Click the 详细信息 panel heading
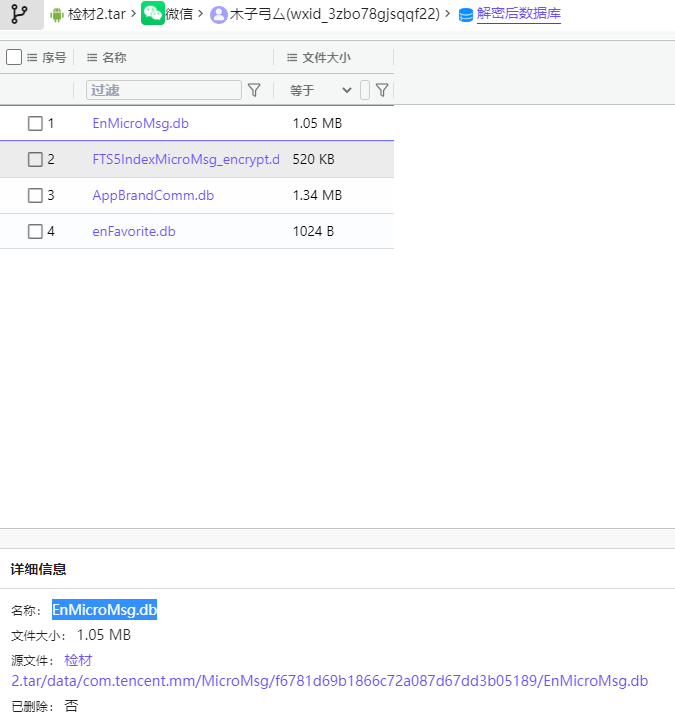The height and width of the screenshot is (718, 675). [x=38, y=569]
